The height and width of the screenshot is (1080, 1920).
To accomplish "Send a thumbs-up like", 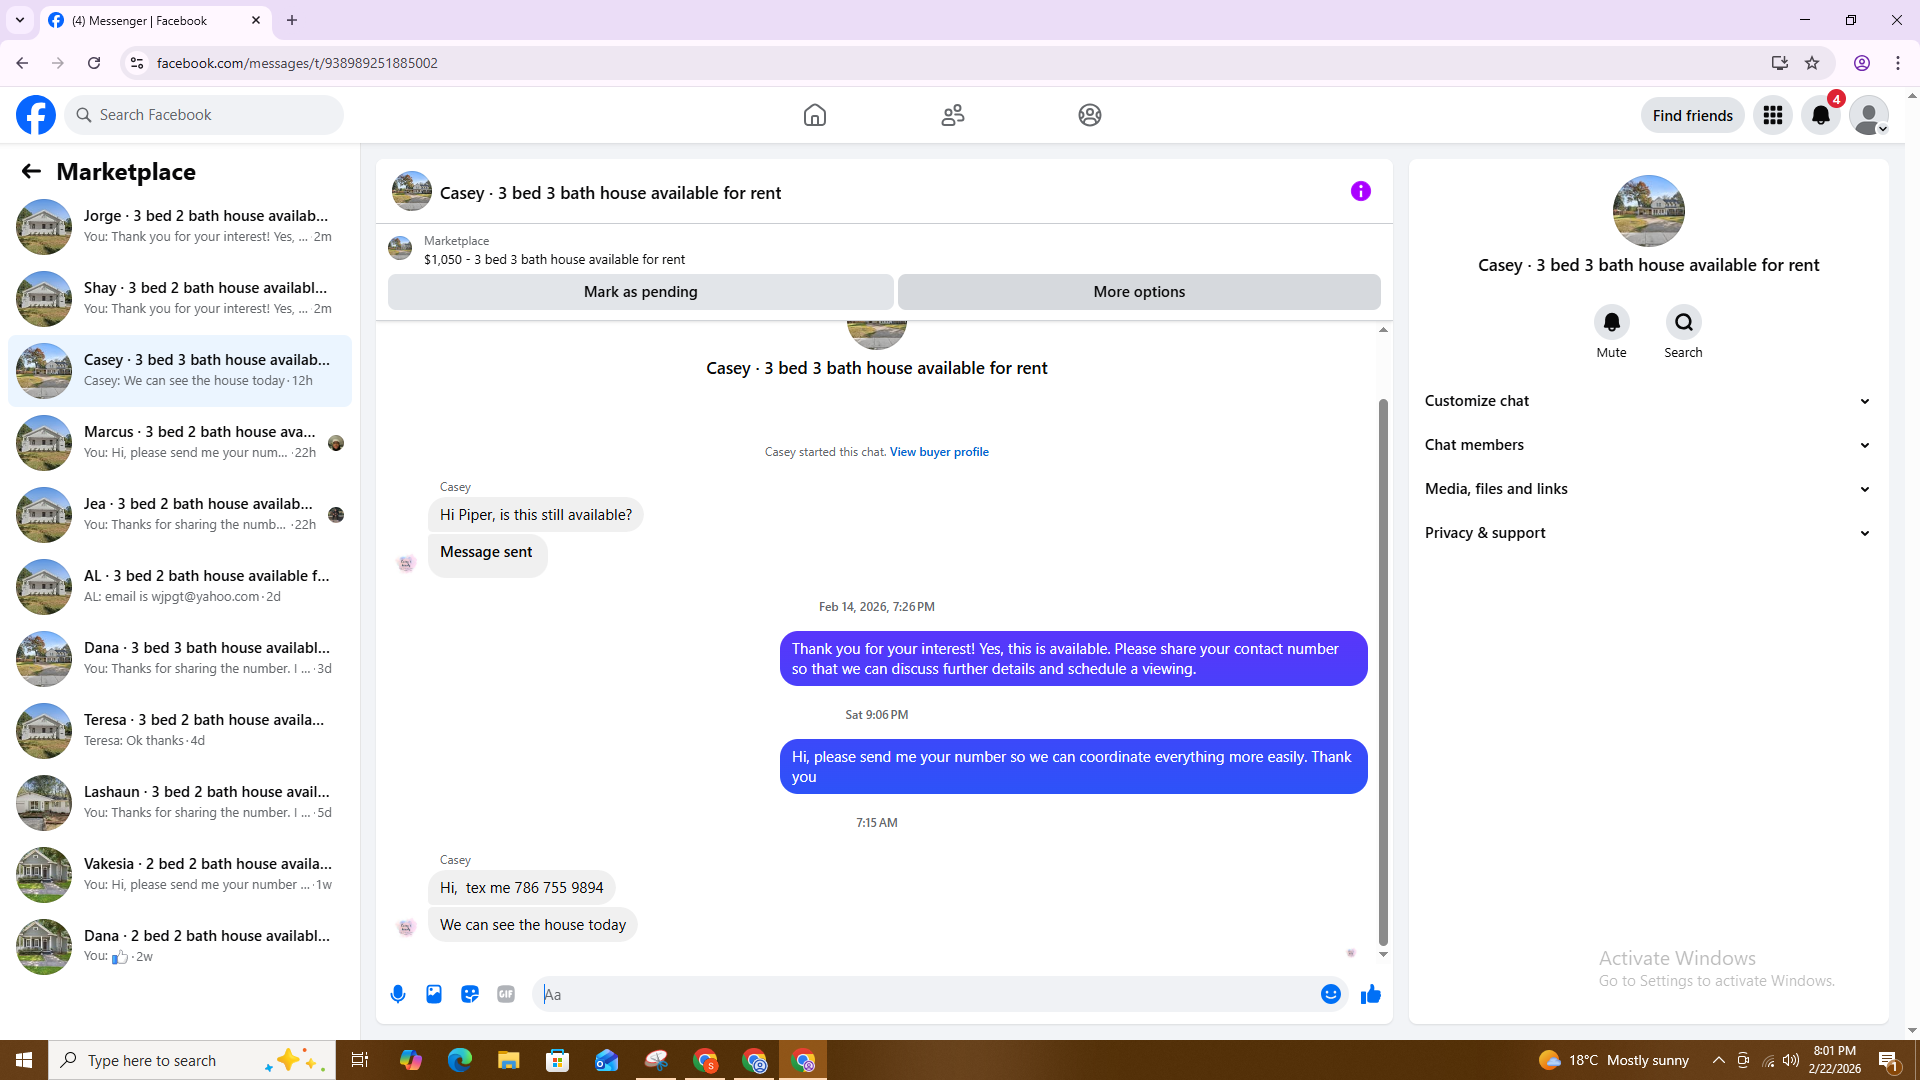I will coord(1371,994).
